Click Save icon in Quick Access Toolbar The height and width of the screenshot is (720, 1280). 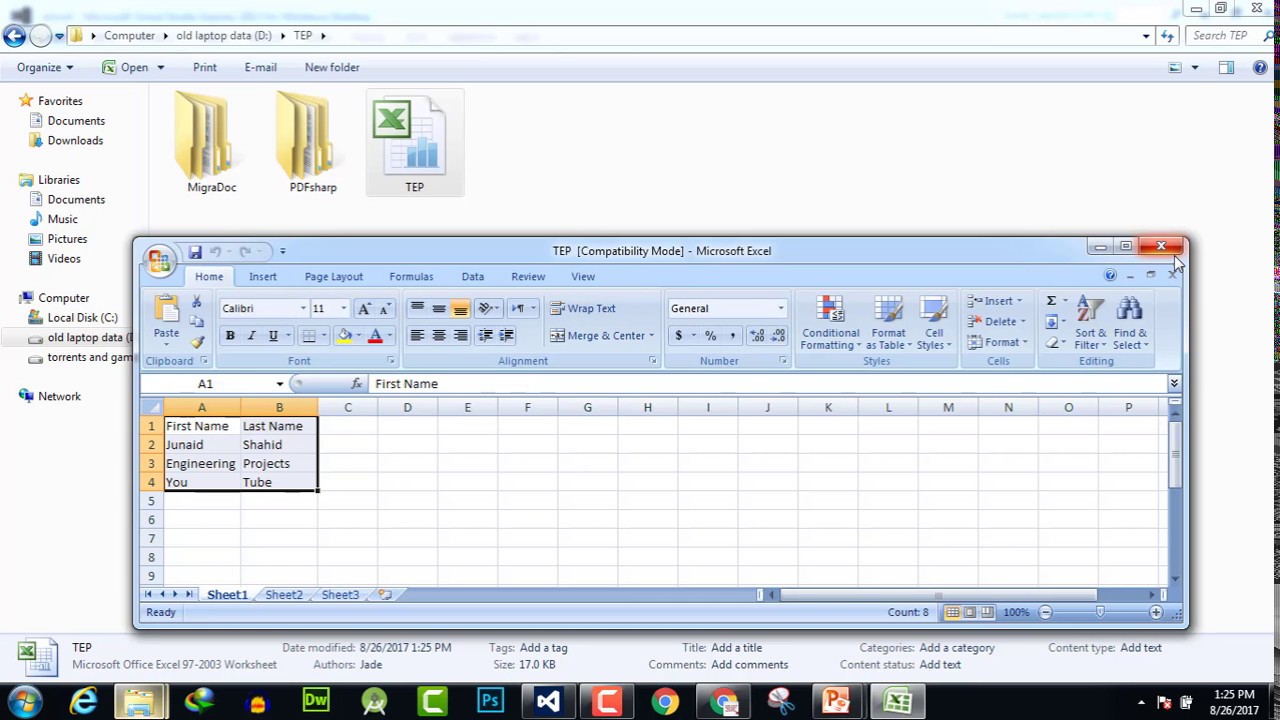pos(195,252)
